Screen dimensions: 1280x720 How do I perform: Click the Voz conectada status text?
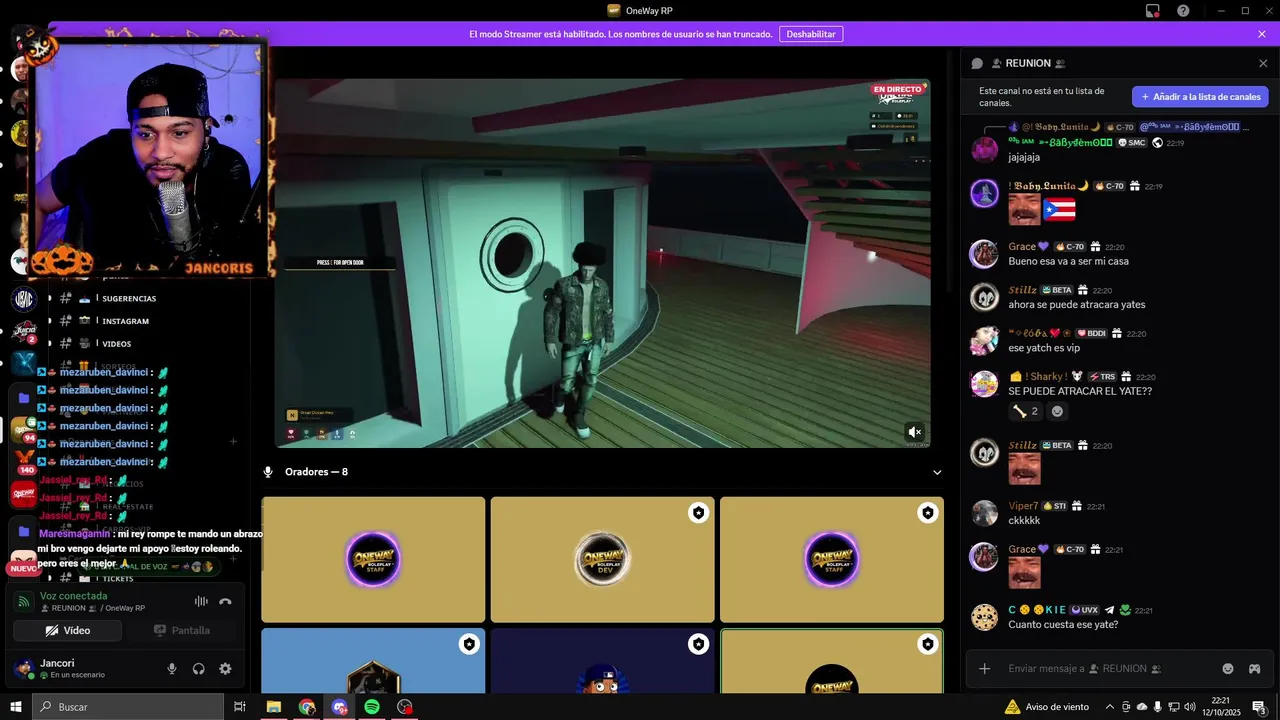(x=73, y=596)
